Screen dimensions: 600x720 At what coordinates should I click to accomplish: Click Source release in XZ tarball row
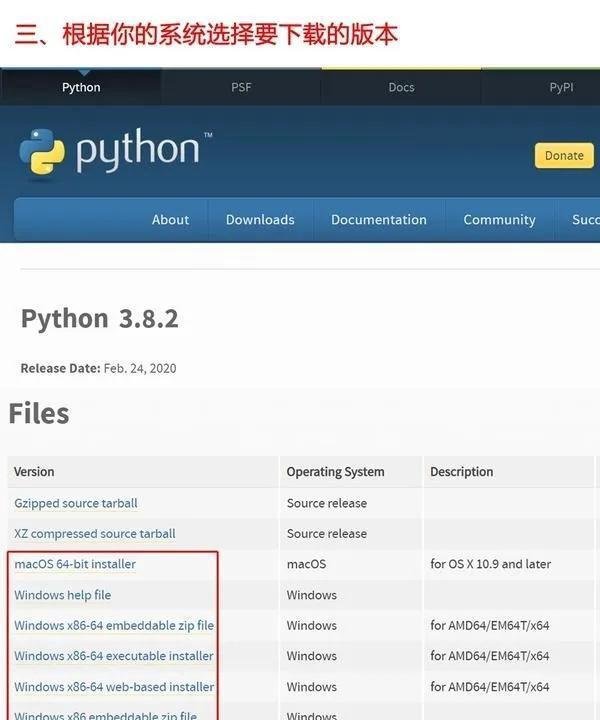(x=326, y=534)
